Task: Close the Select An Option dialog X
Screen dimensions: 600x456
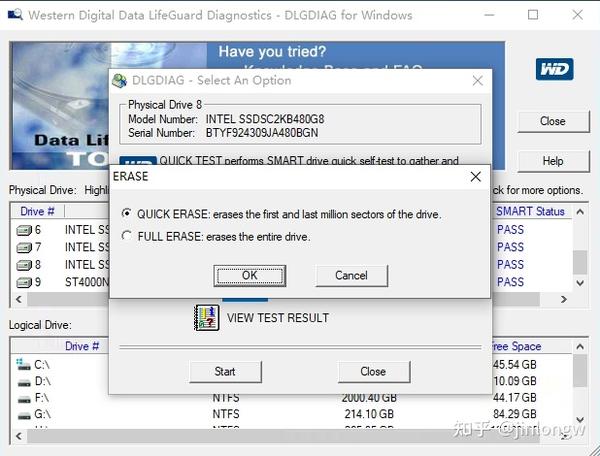Action: [478, 81]
